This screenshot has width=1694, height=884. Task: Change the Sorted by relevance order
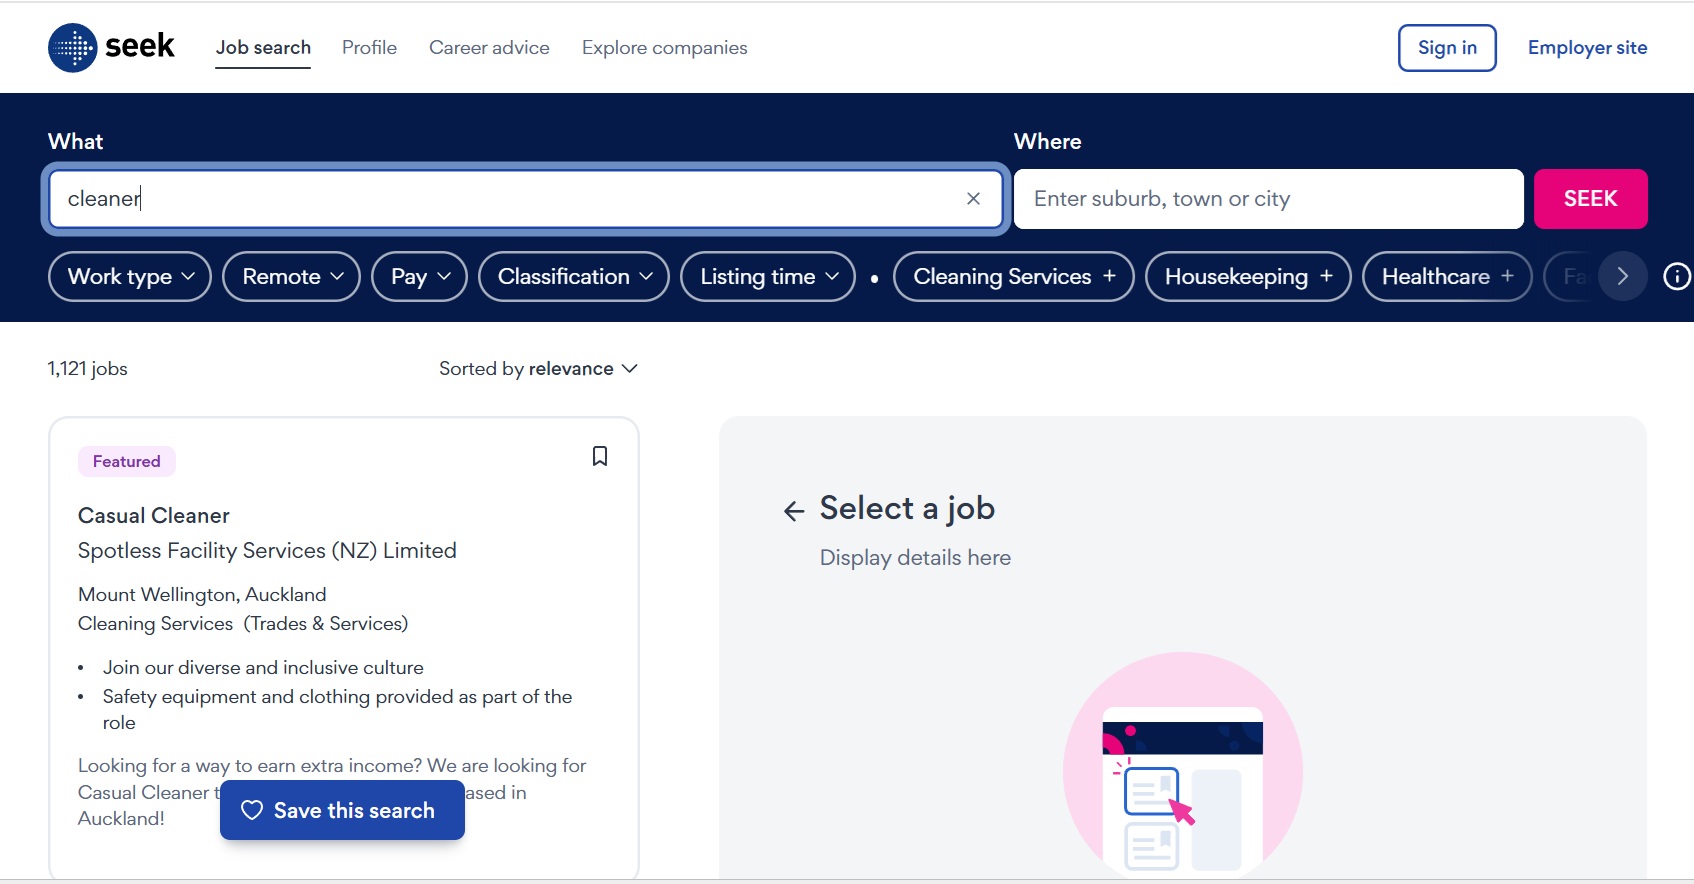[538, 369]
